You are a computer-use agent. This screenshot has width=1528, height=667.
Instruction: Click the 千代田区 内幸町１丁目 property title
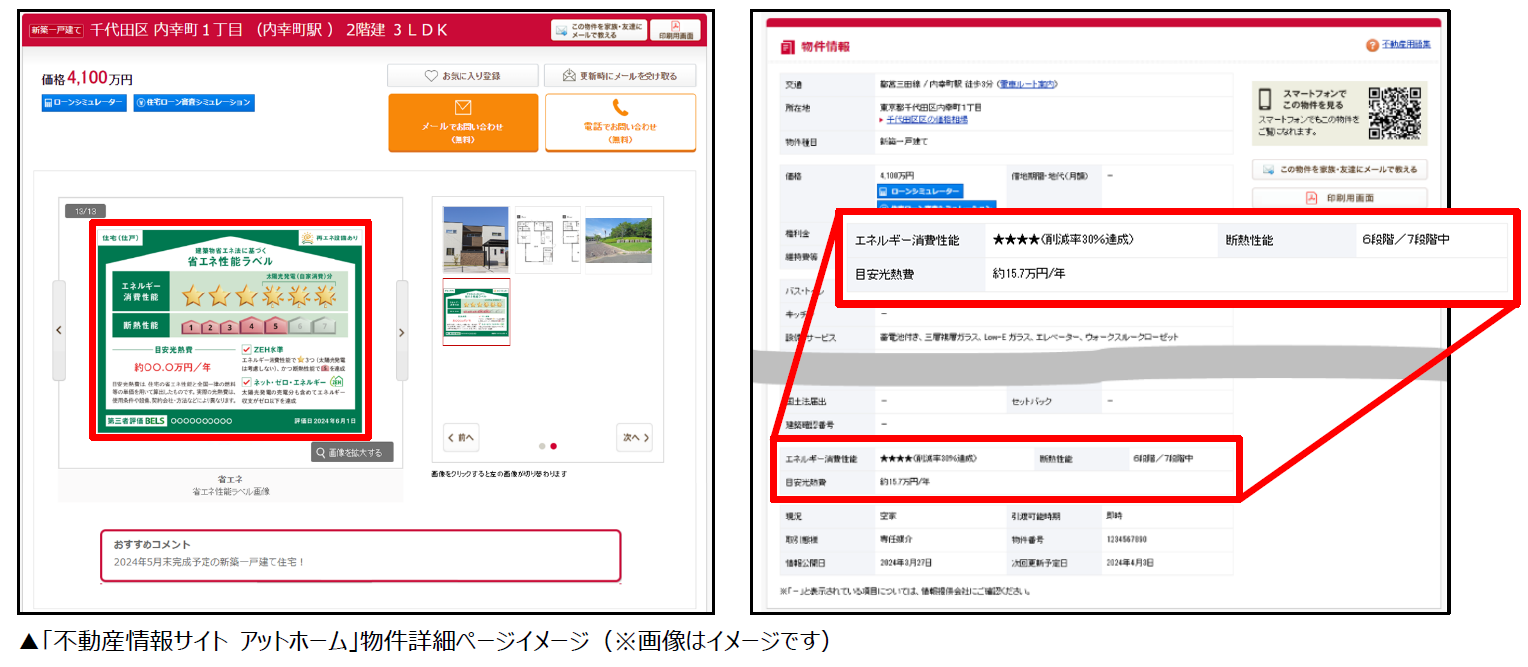[x=269, y=30]
